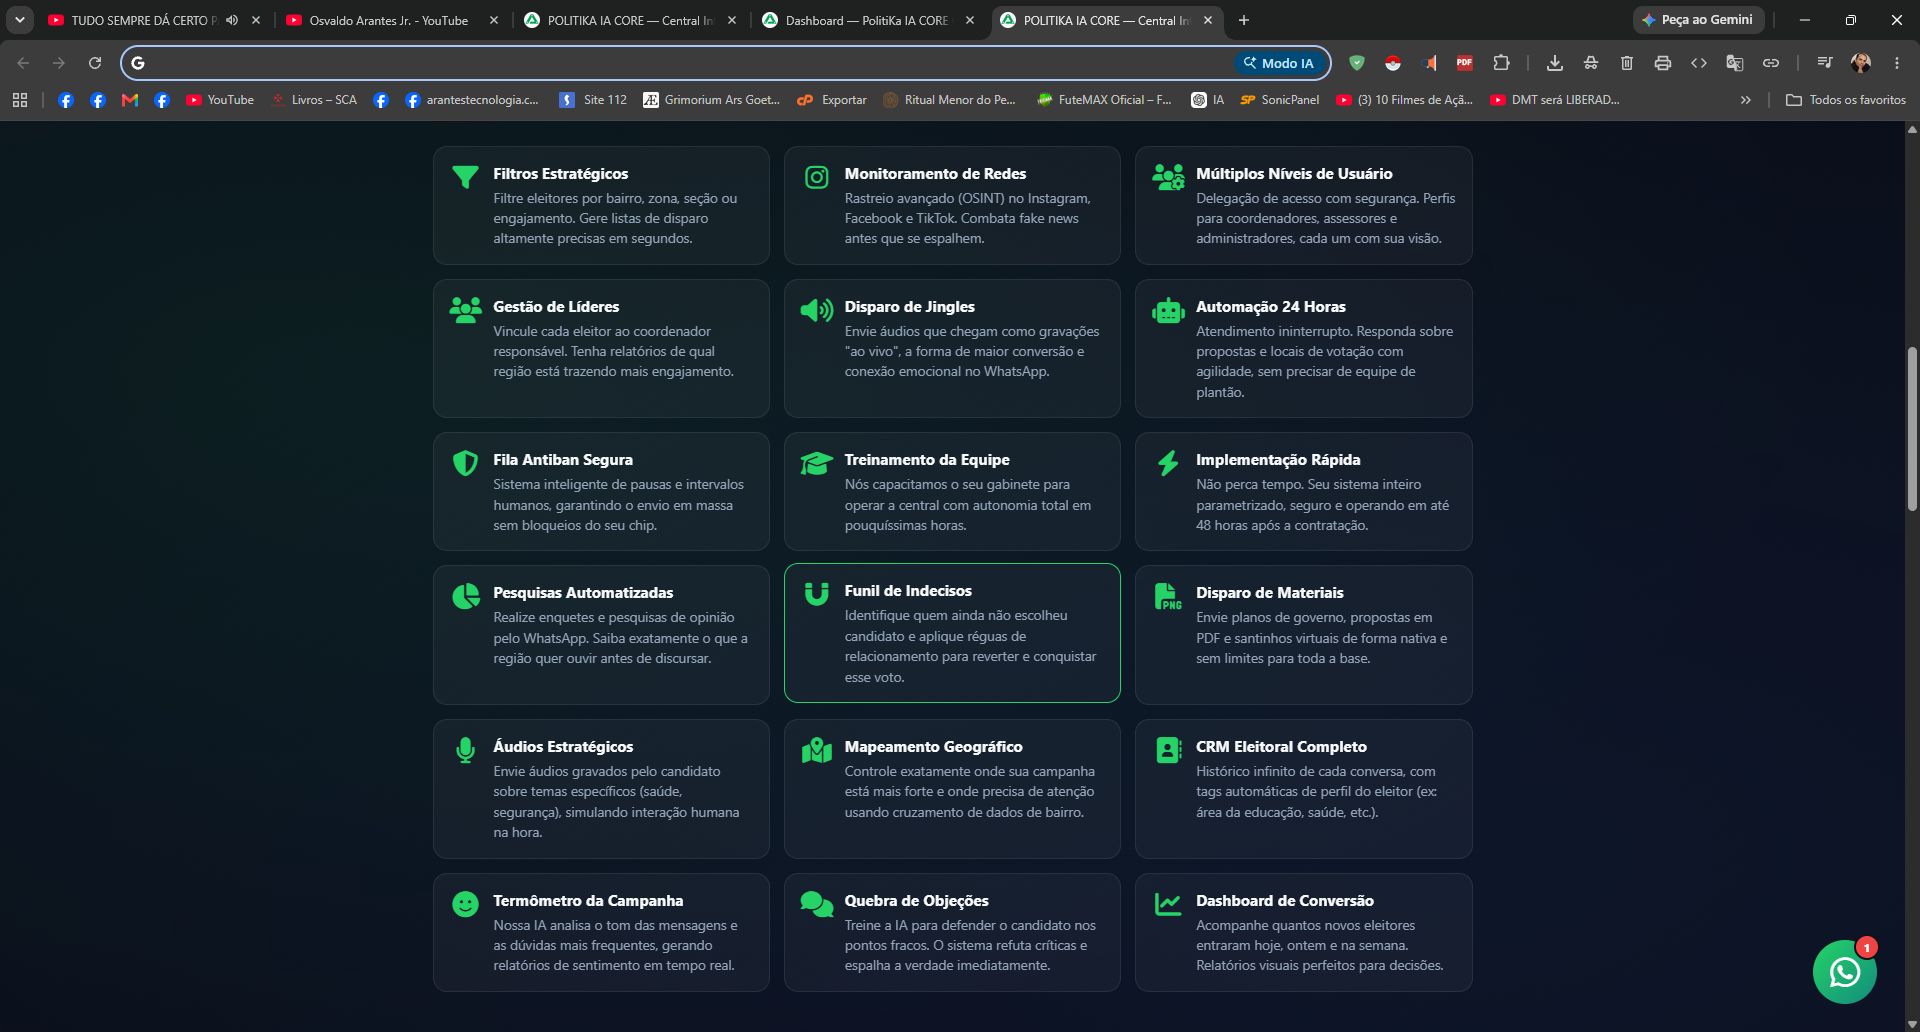
Task: Open the Todos os favoritos folder
Action: pos(1846,100)
